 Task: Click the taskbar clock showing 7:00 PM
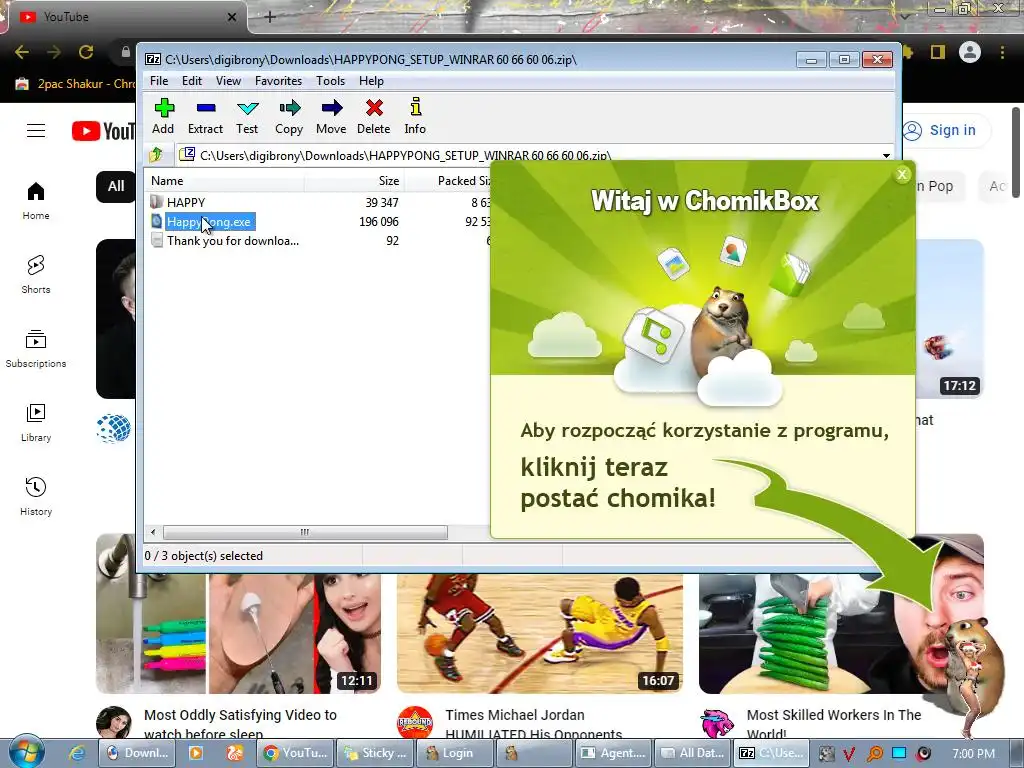pos(974,754)
